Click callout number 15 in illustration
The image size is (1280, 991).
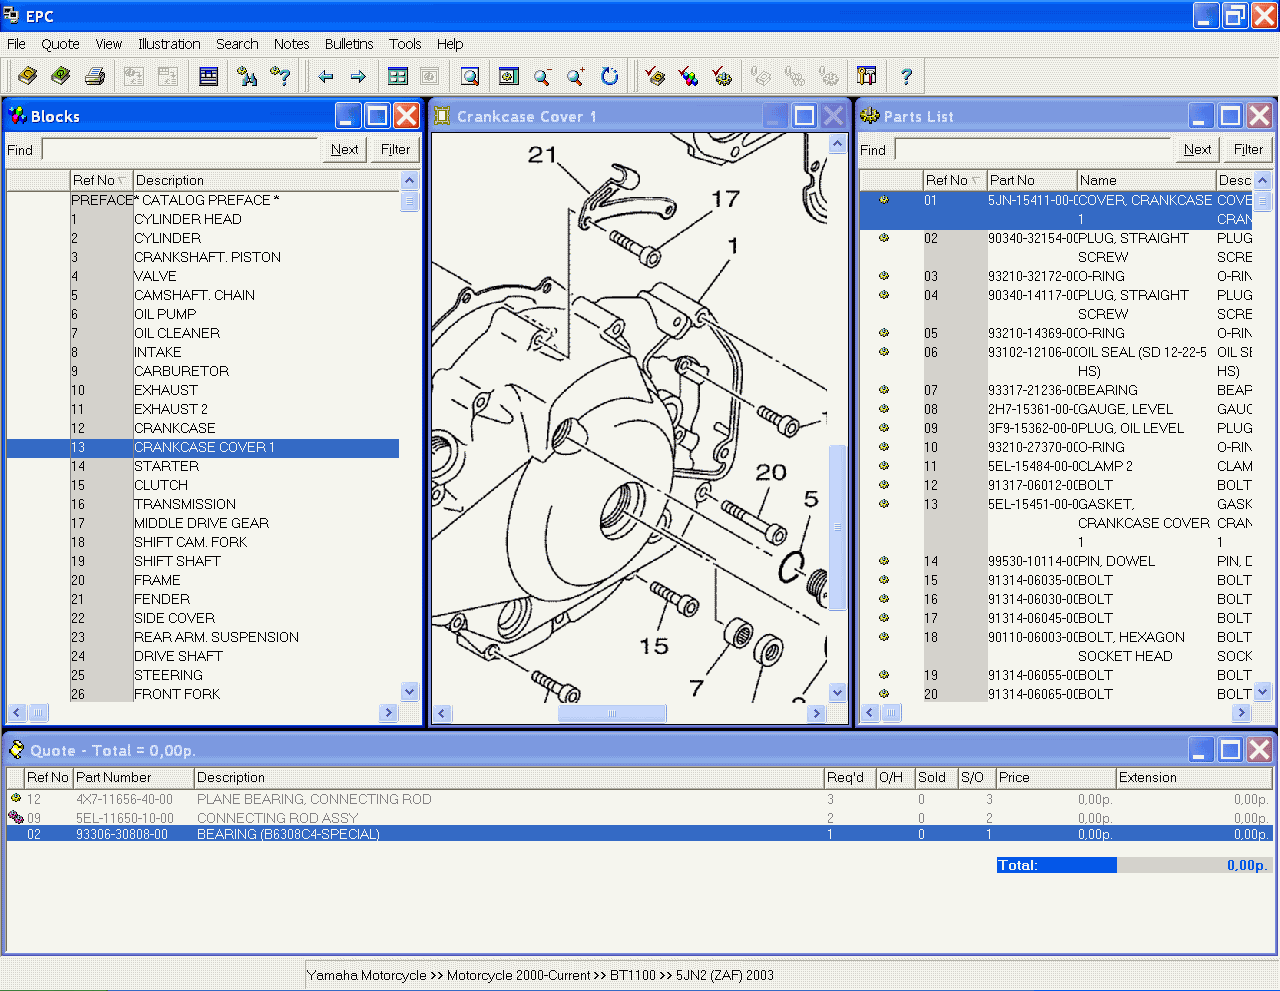654,647
